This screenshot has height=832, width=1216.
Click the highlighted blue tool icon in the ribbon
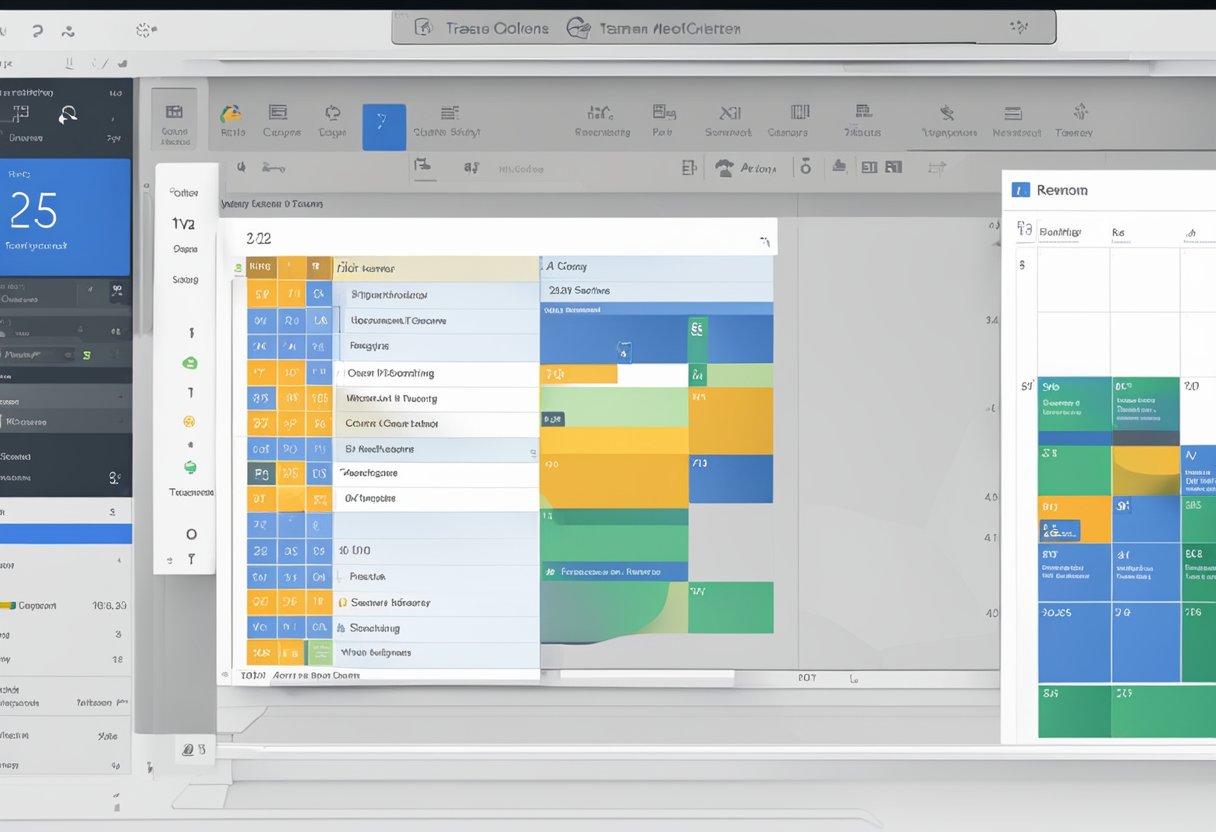[384, 126]
